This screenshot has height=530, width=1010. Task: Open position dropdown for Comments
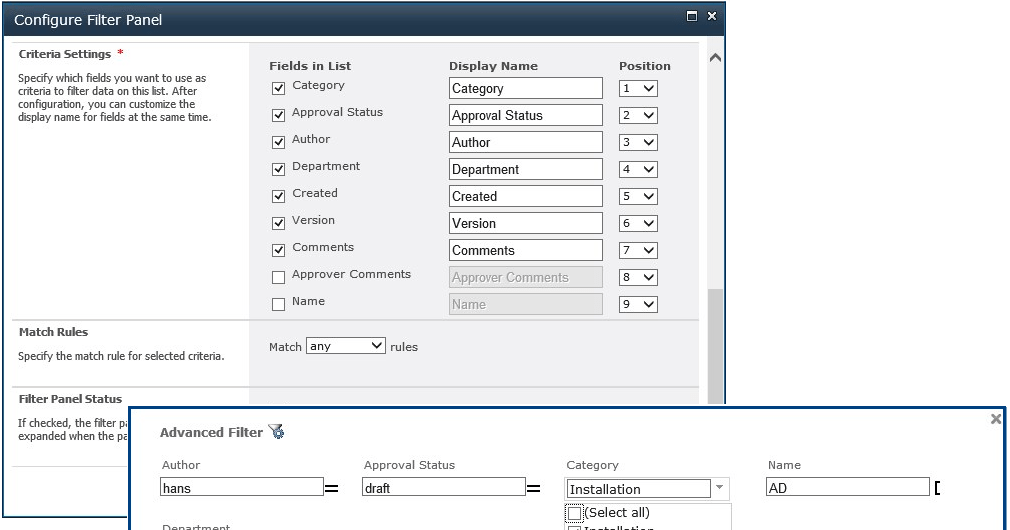click(638, 251)
